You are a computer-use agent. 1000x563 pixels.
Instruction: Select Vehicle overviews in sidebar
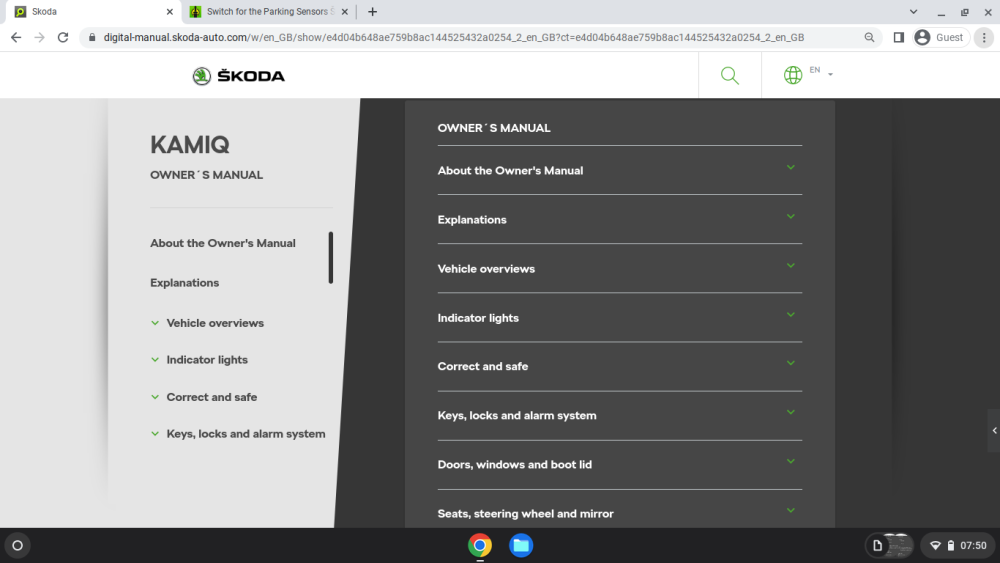pos(215,323)
